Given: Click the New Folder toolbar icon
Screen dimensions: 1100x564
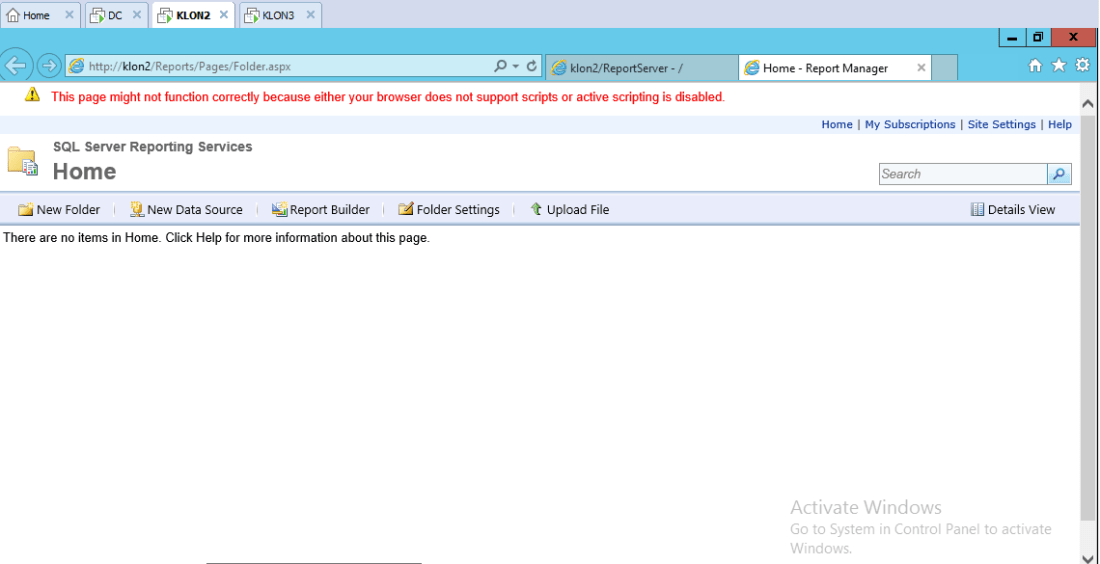Looking at the screenshot, I should point(26,210).
